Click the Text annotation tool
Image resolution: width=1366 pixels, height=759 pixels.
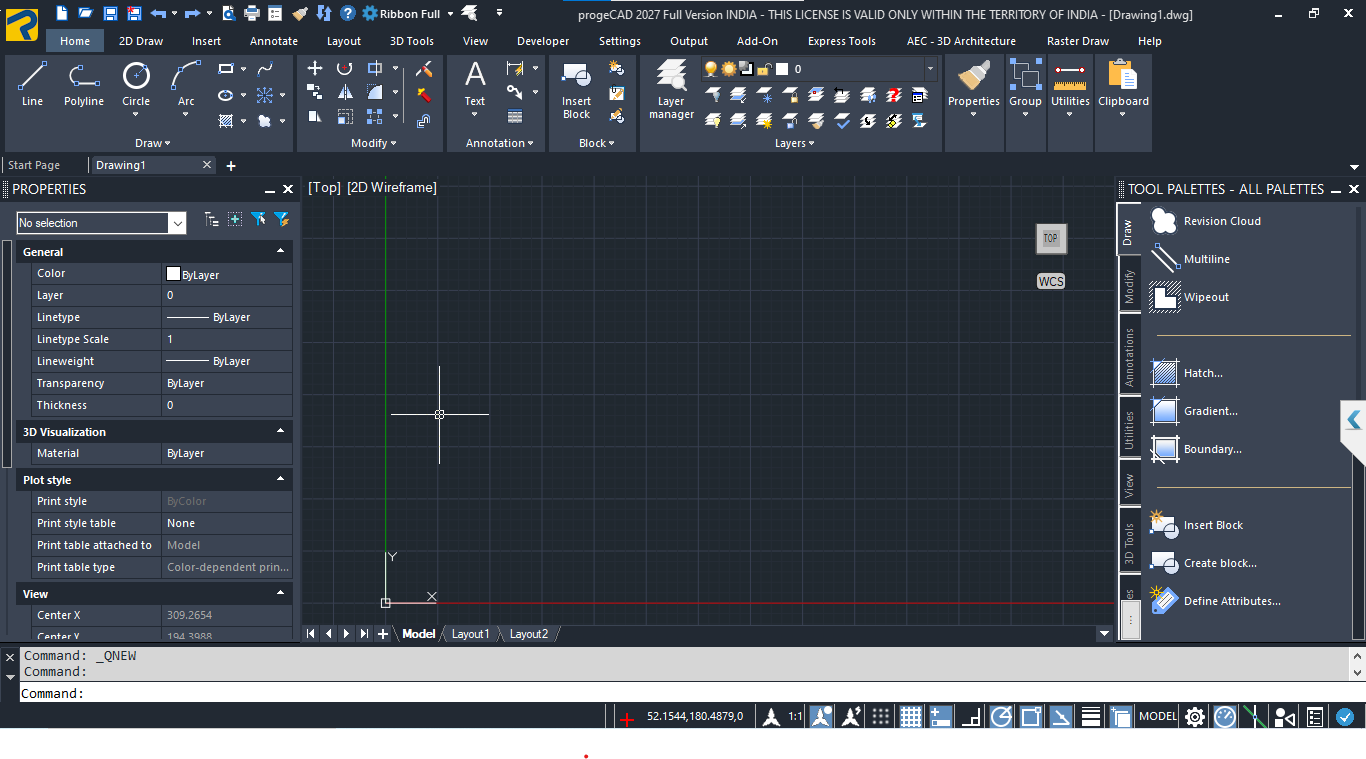475,88
